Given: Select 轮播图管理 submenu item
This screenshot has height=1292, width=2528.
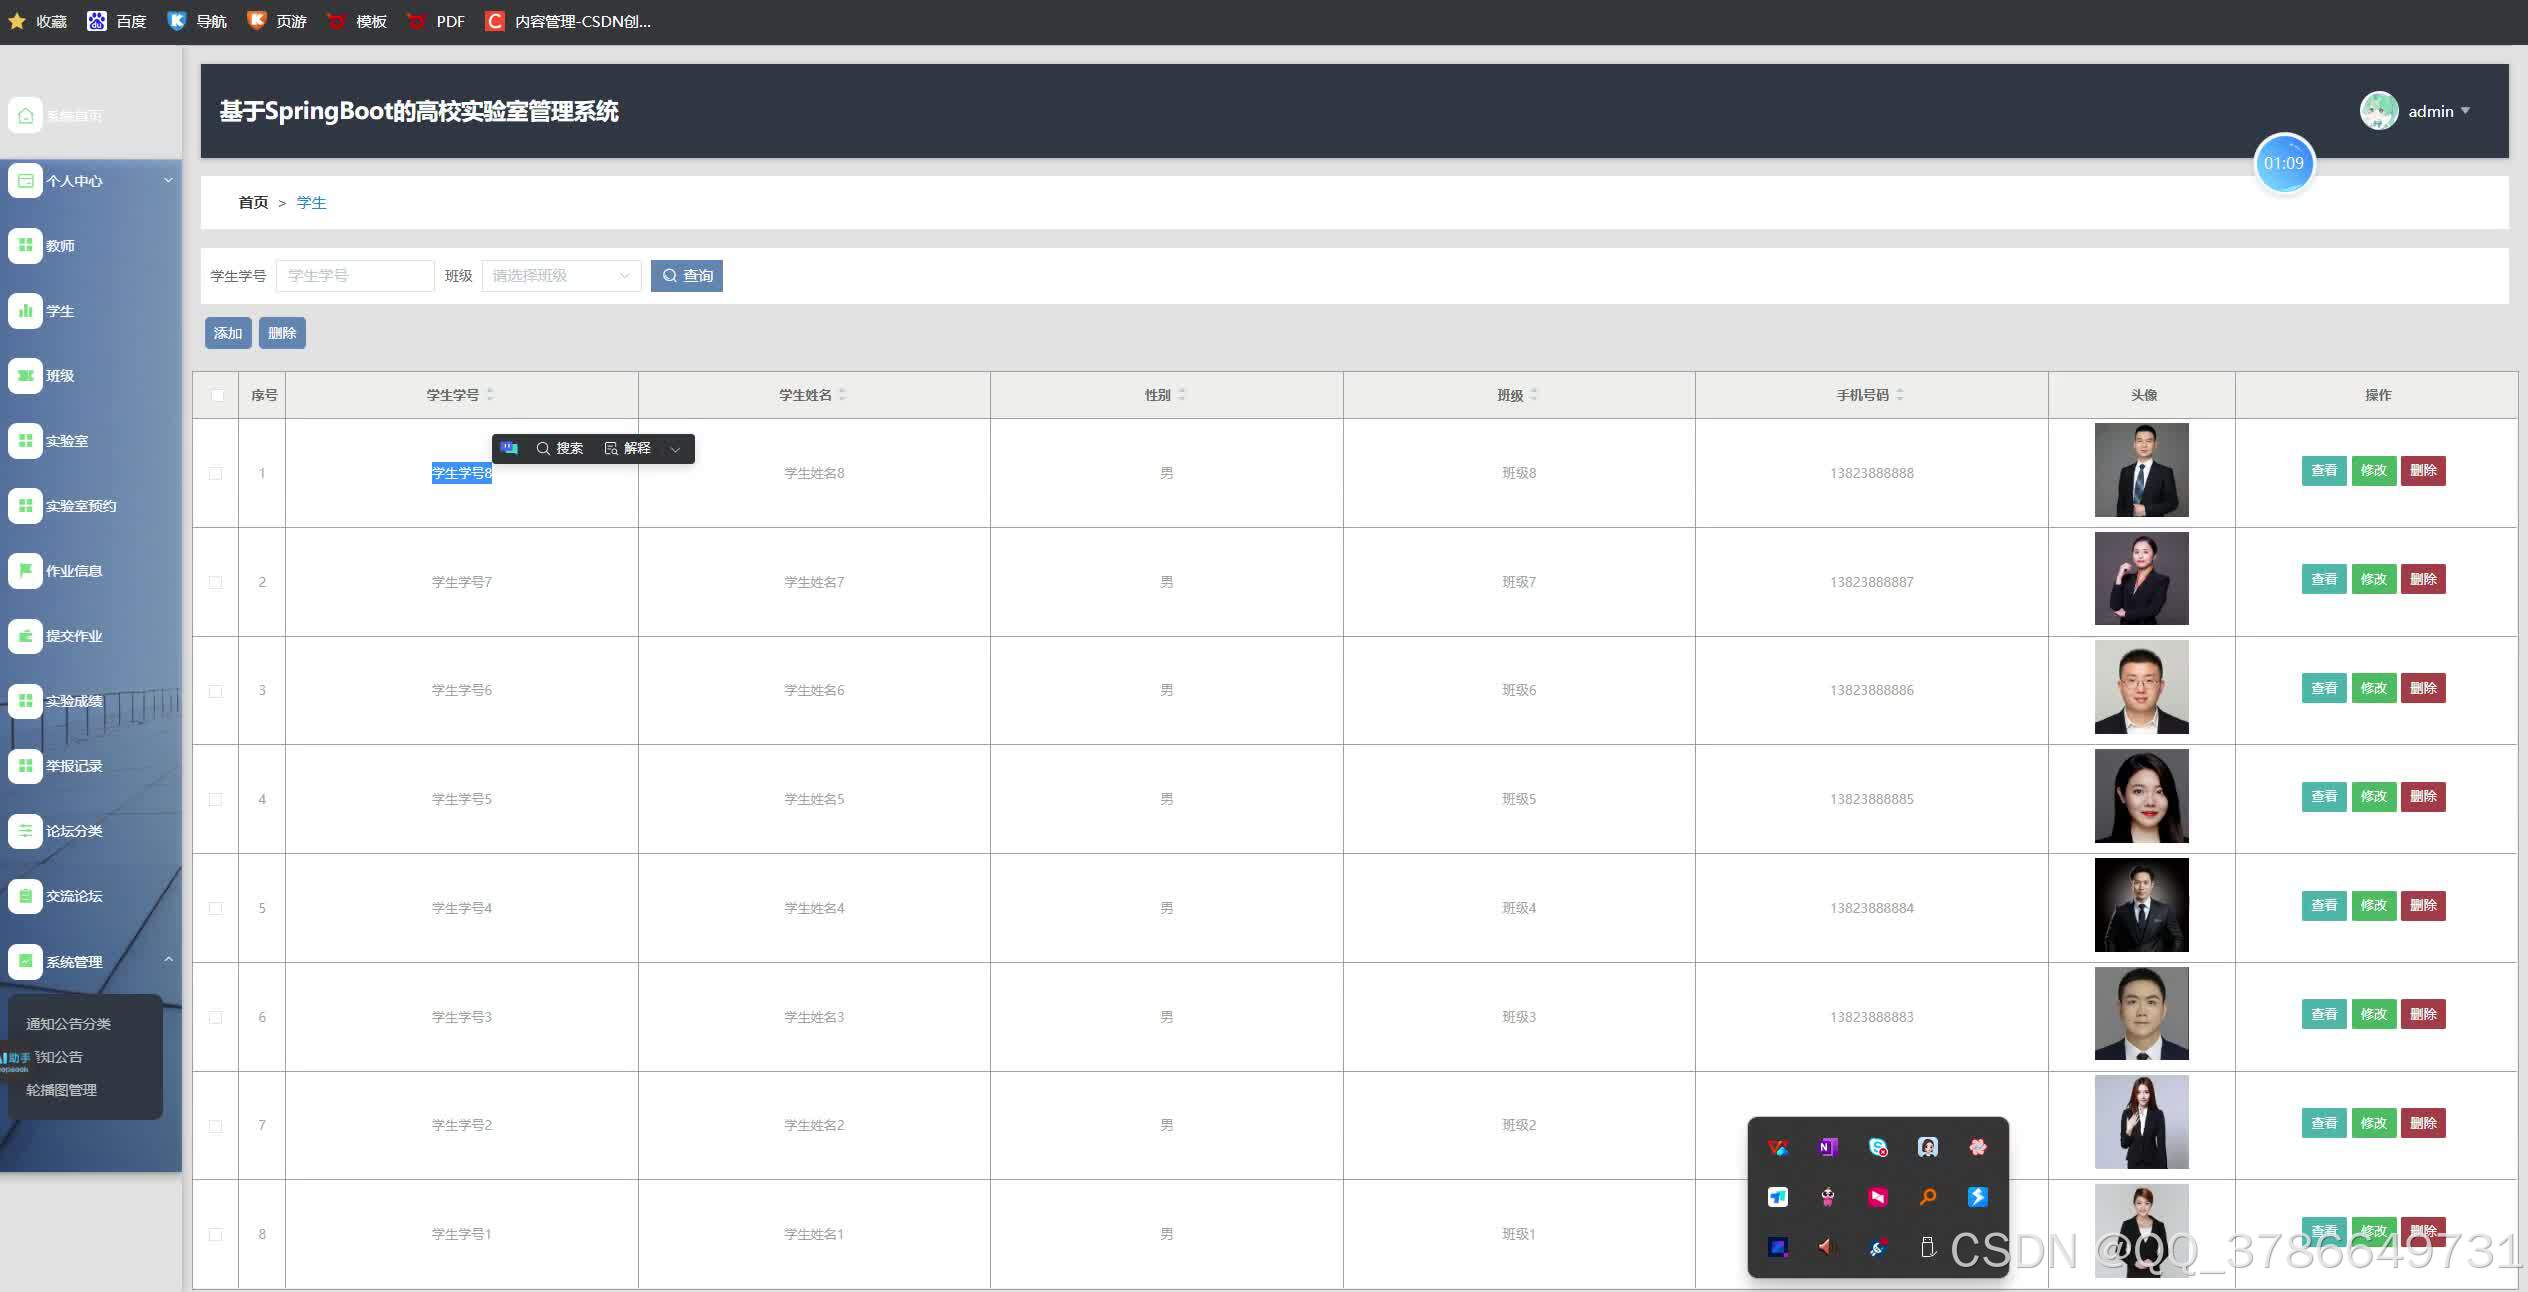Looking at the screenshot, I should coord(61,1090).
